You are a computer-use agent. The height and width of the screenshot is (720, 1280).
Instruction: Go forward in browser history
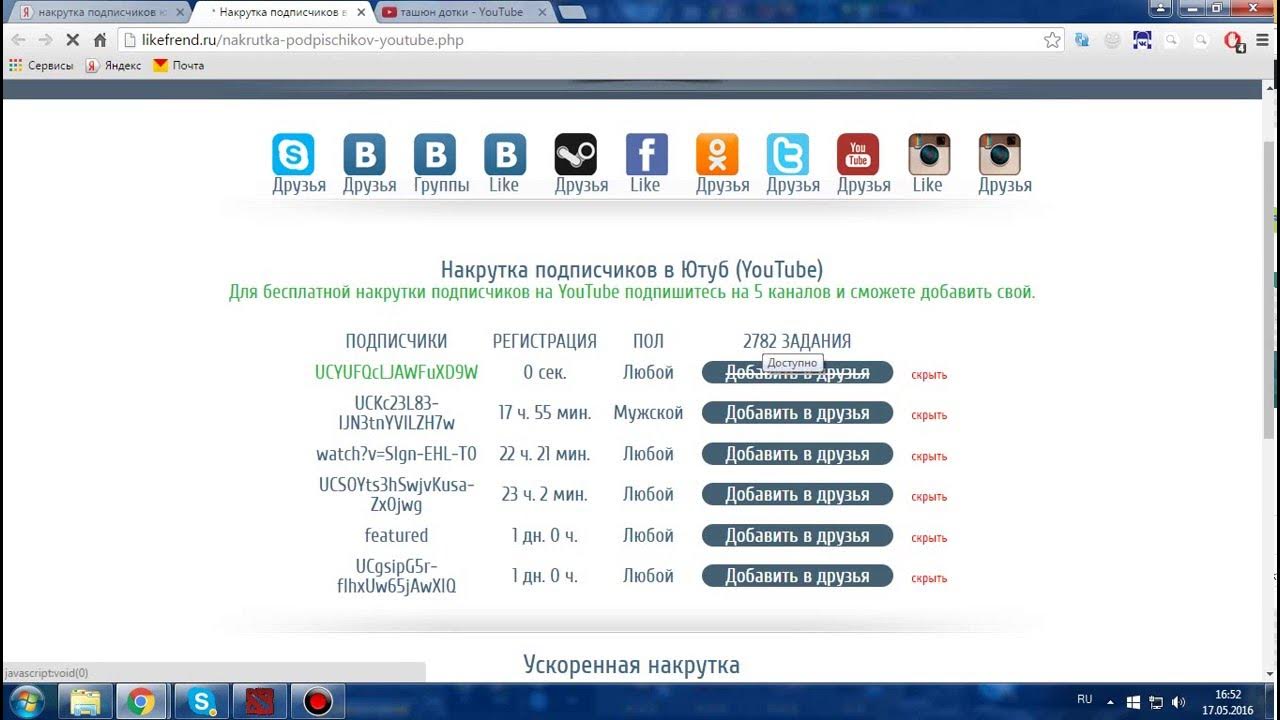click(x=45, y=40)
